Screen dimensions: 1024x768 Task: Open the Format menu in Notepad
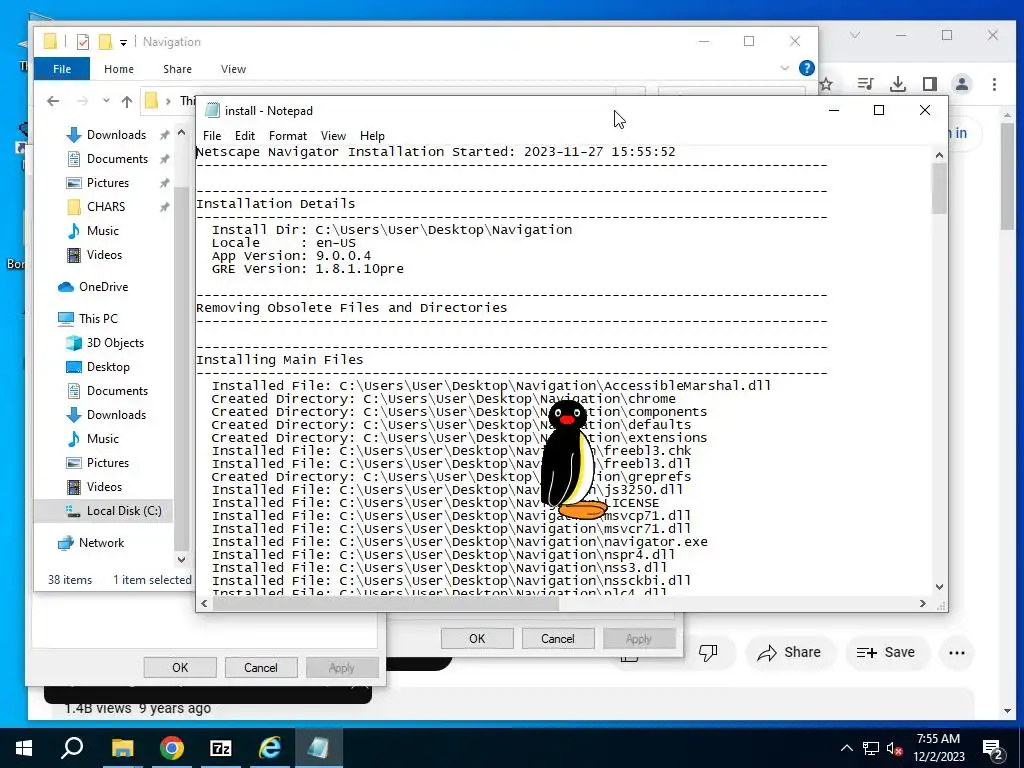pyautogui.click(x=287, y=136)
